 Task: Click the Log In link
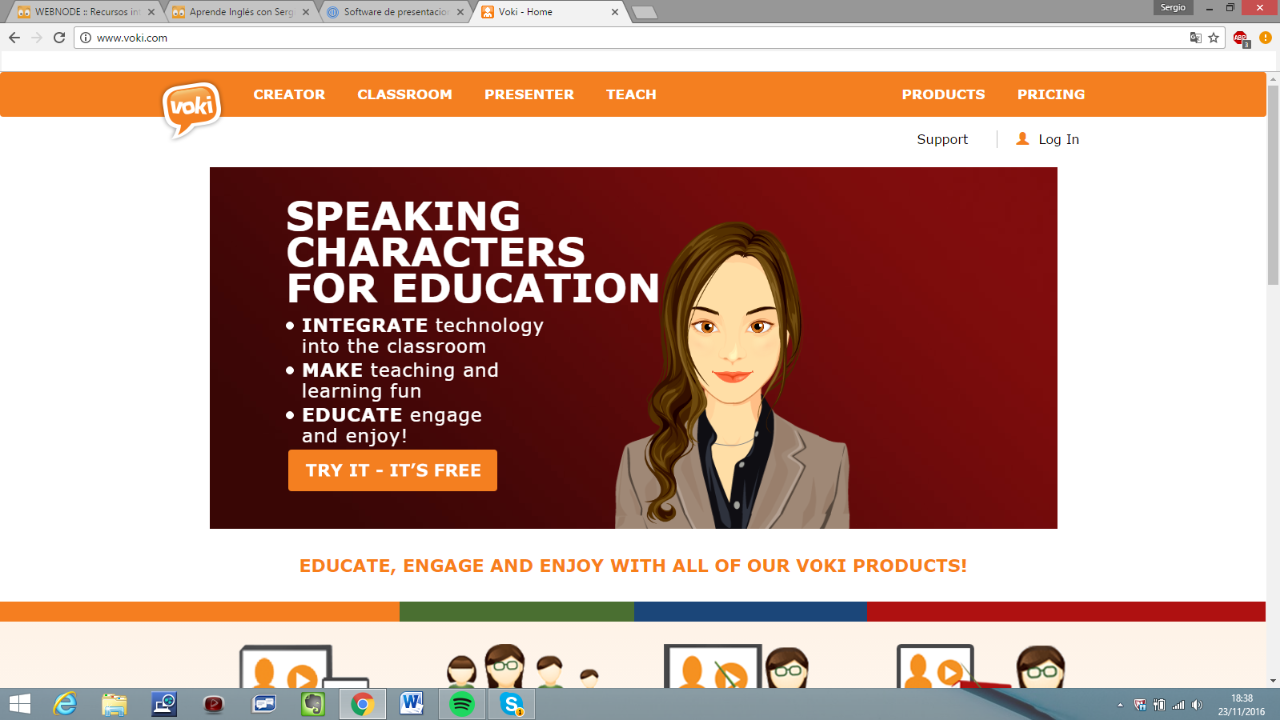pyautogui.click(x=1058, y=139)
